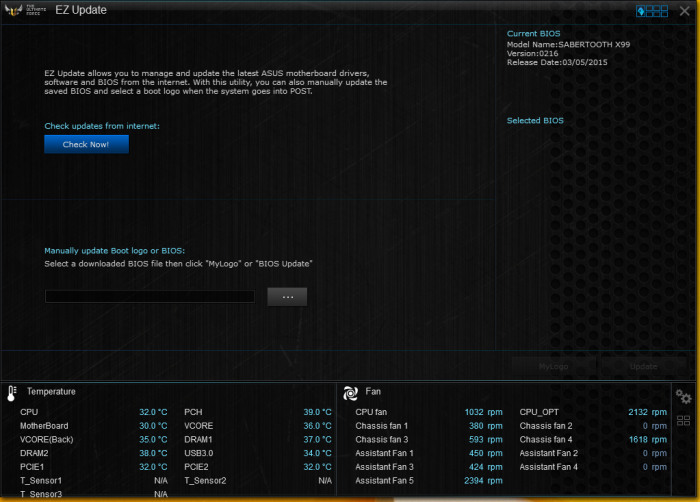700x502 pixels.
Task: Open file browse button with three dots
Action: pos(287,297)
